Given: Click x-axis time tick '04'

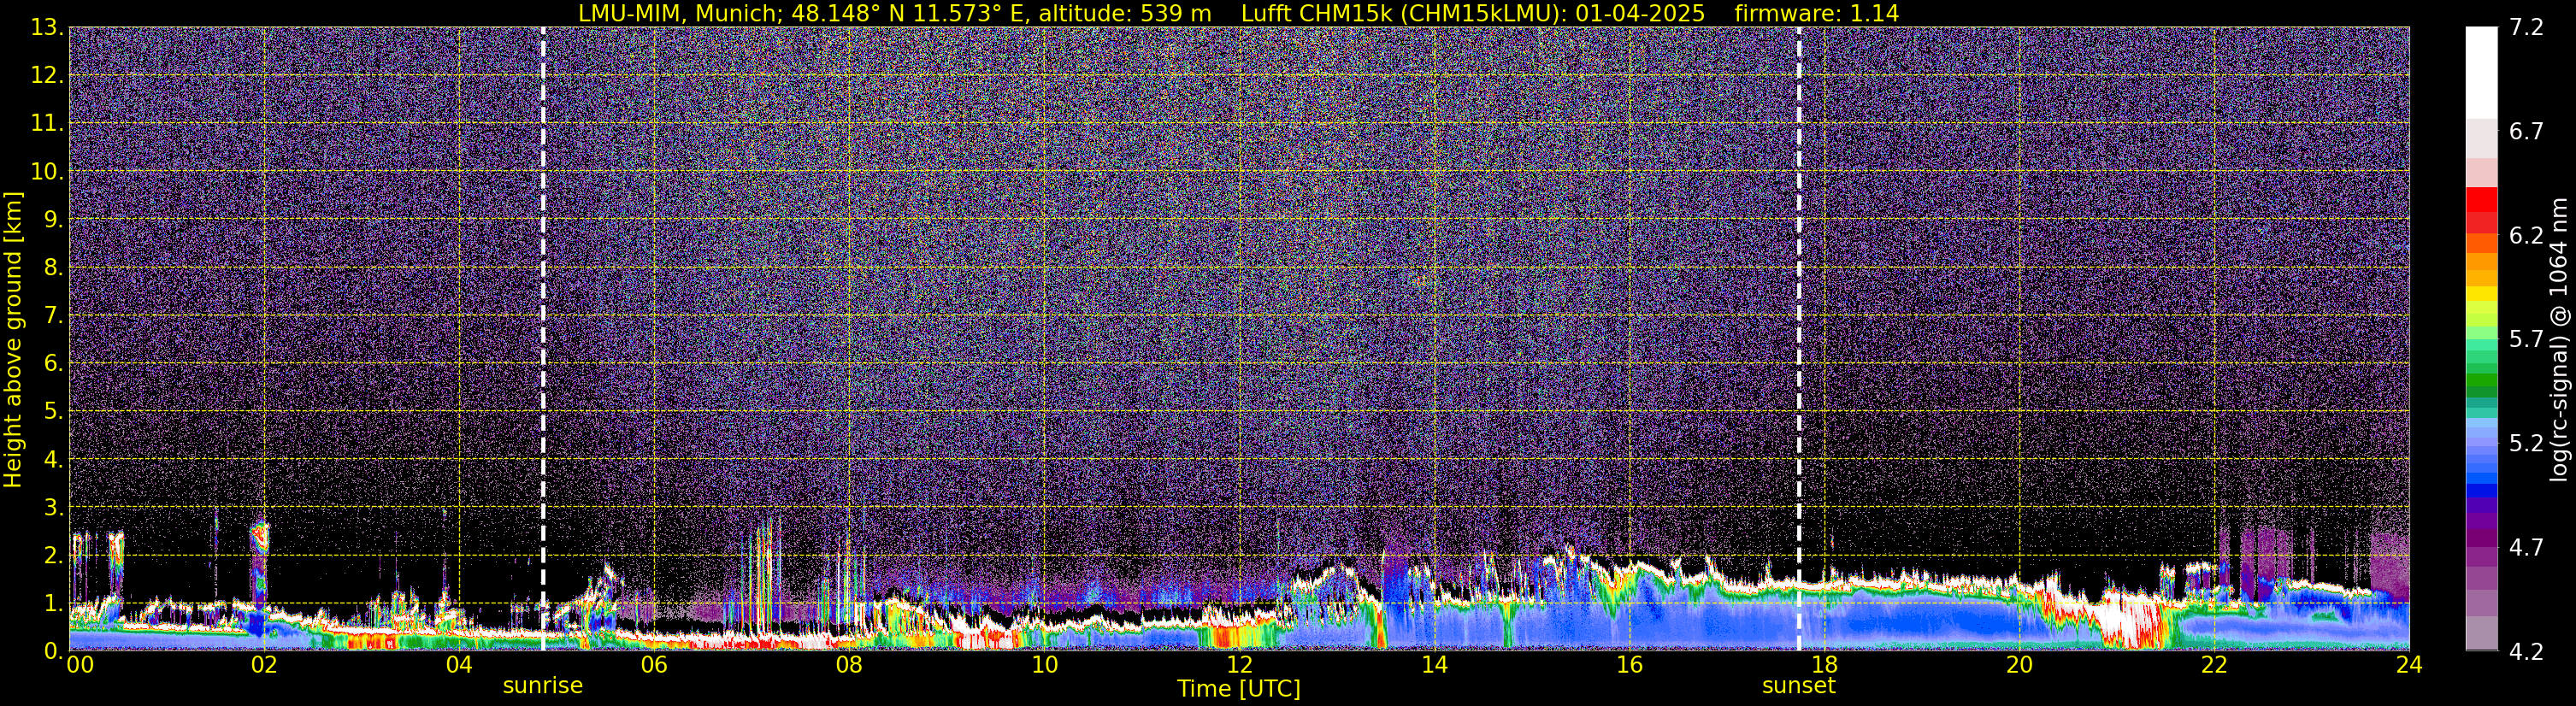Looking at the screenshot, I should click(458, 665).
